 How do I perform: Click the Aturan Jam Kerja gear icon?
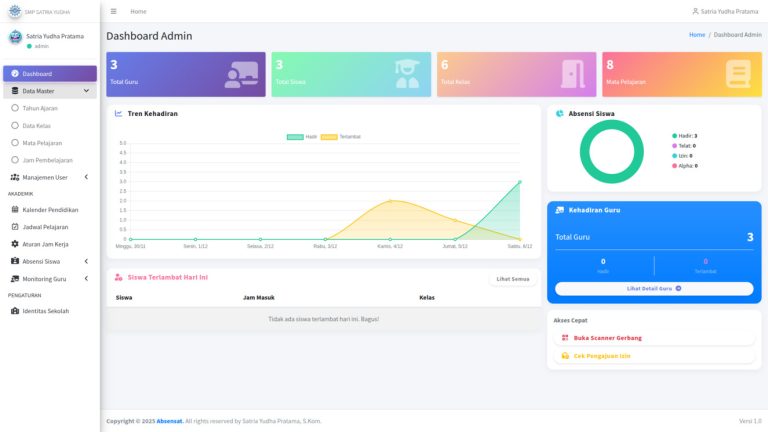click(x=14, y=244)
